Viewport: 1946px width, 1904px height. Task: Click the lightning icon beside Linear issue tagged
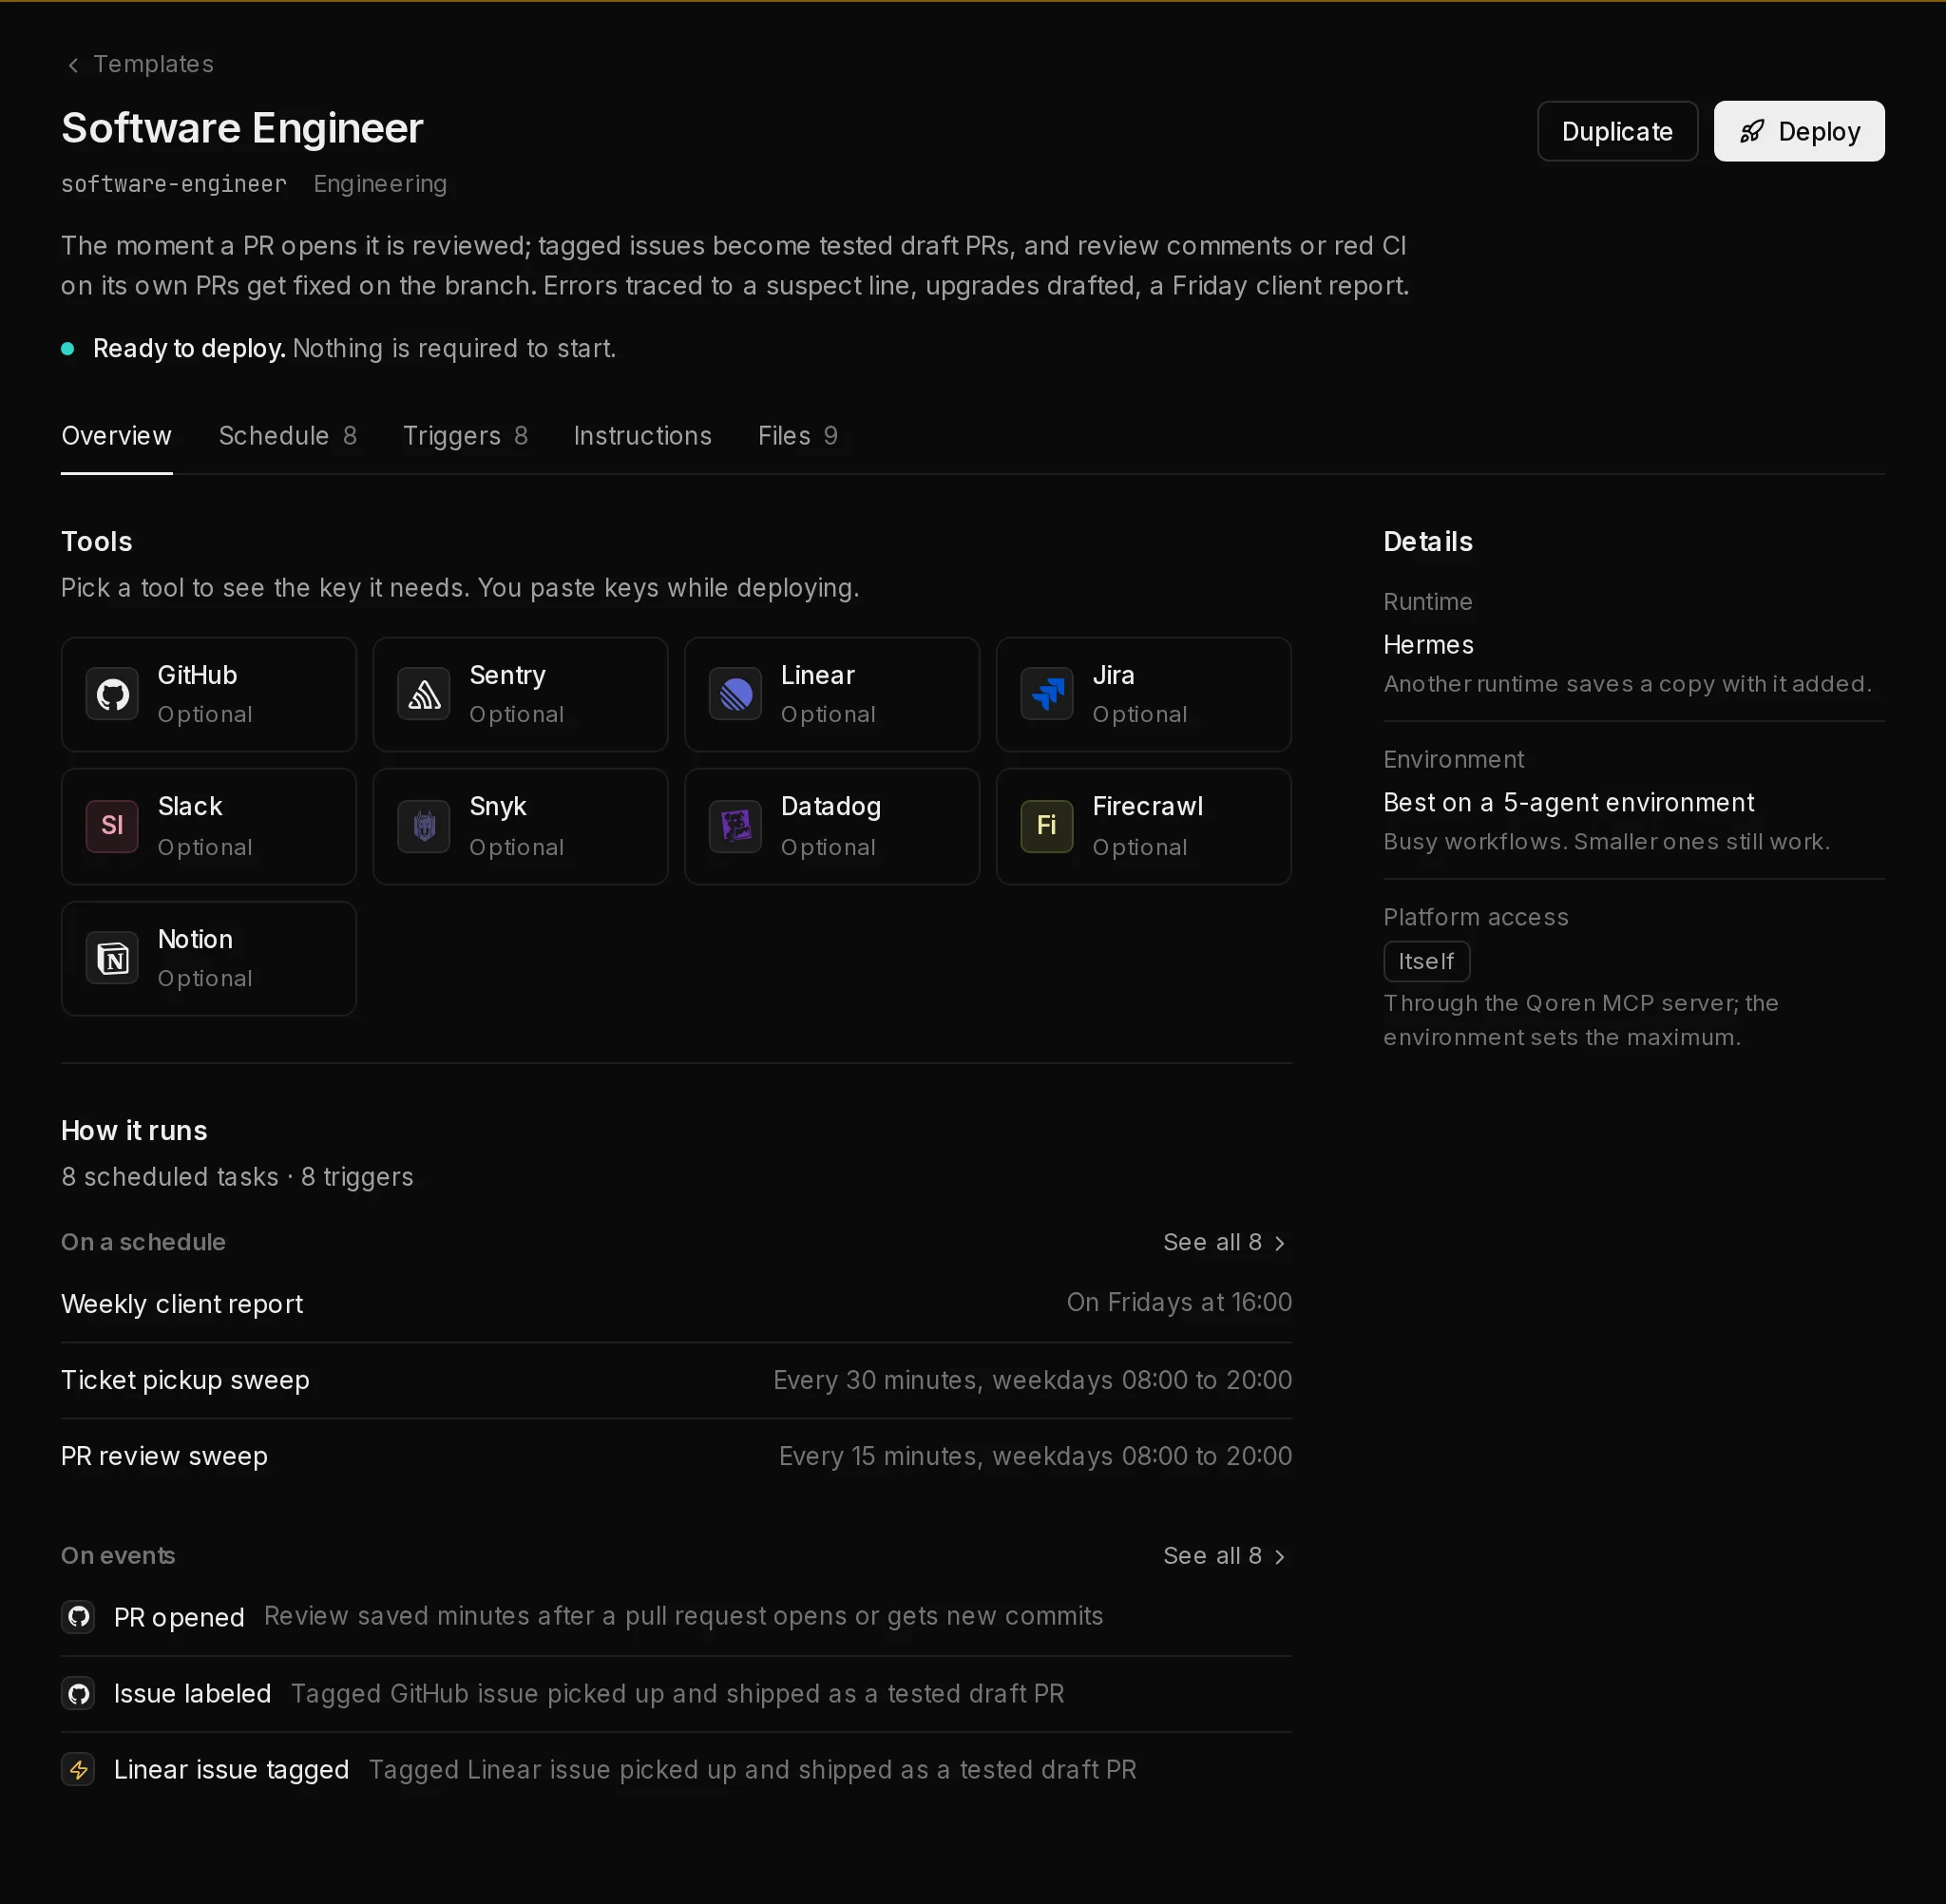[78, 1769]
